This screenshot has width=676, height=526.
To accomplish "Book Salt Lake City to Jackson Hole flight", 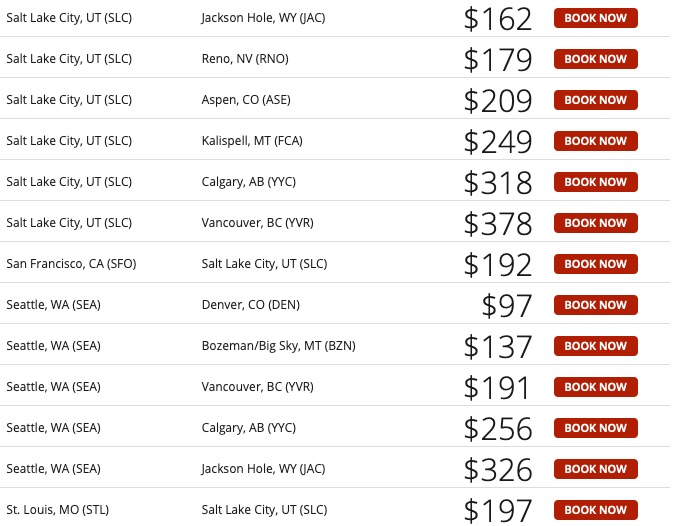I will point(595,18).
